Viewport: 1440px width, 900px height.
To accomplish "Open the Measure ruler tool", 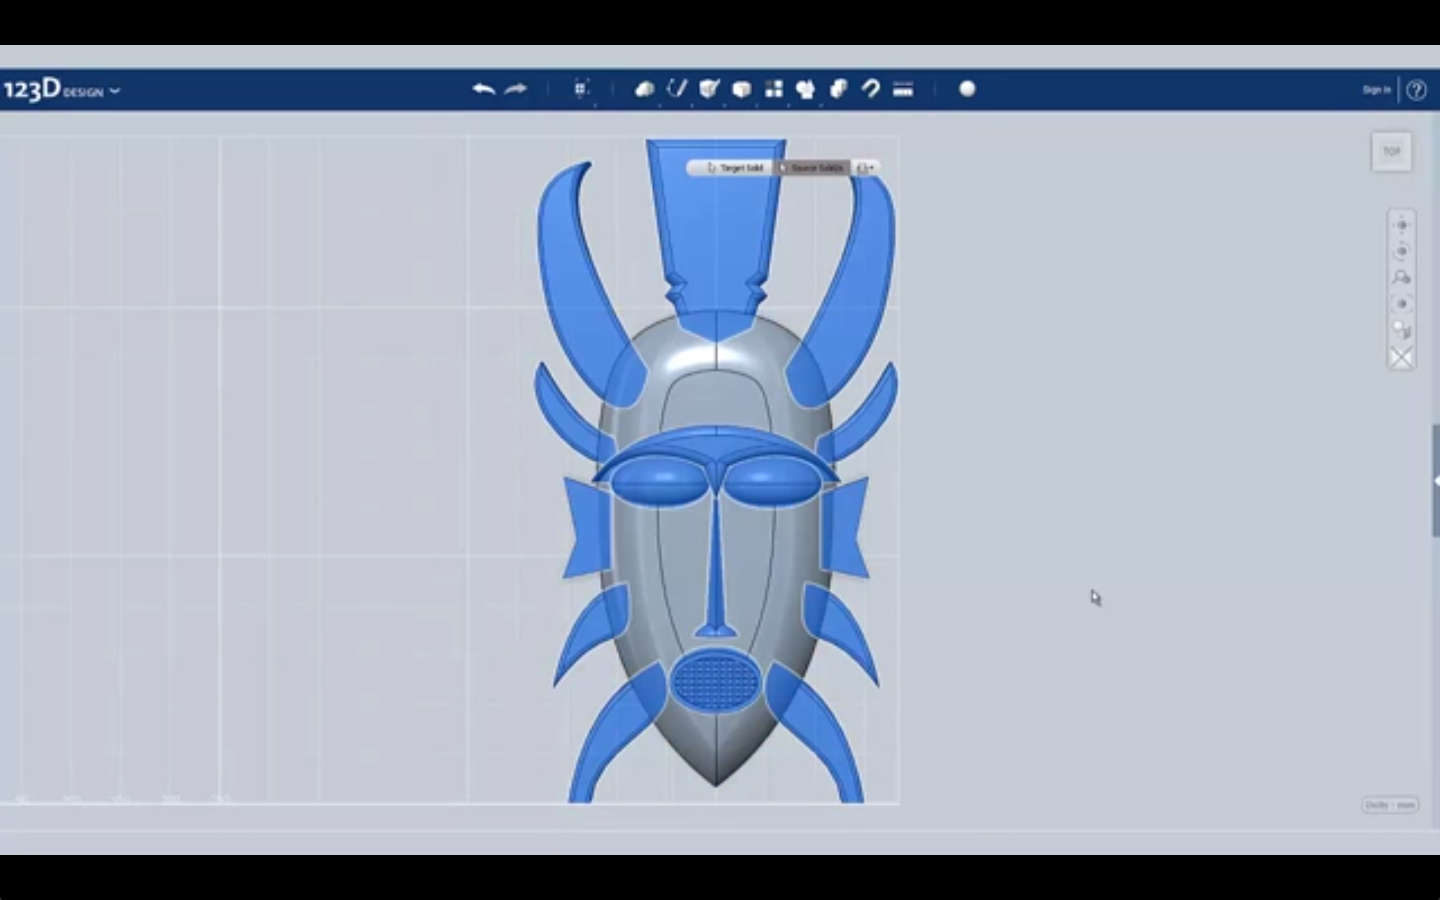I will 903,89.
